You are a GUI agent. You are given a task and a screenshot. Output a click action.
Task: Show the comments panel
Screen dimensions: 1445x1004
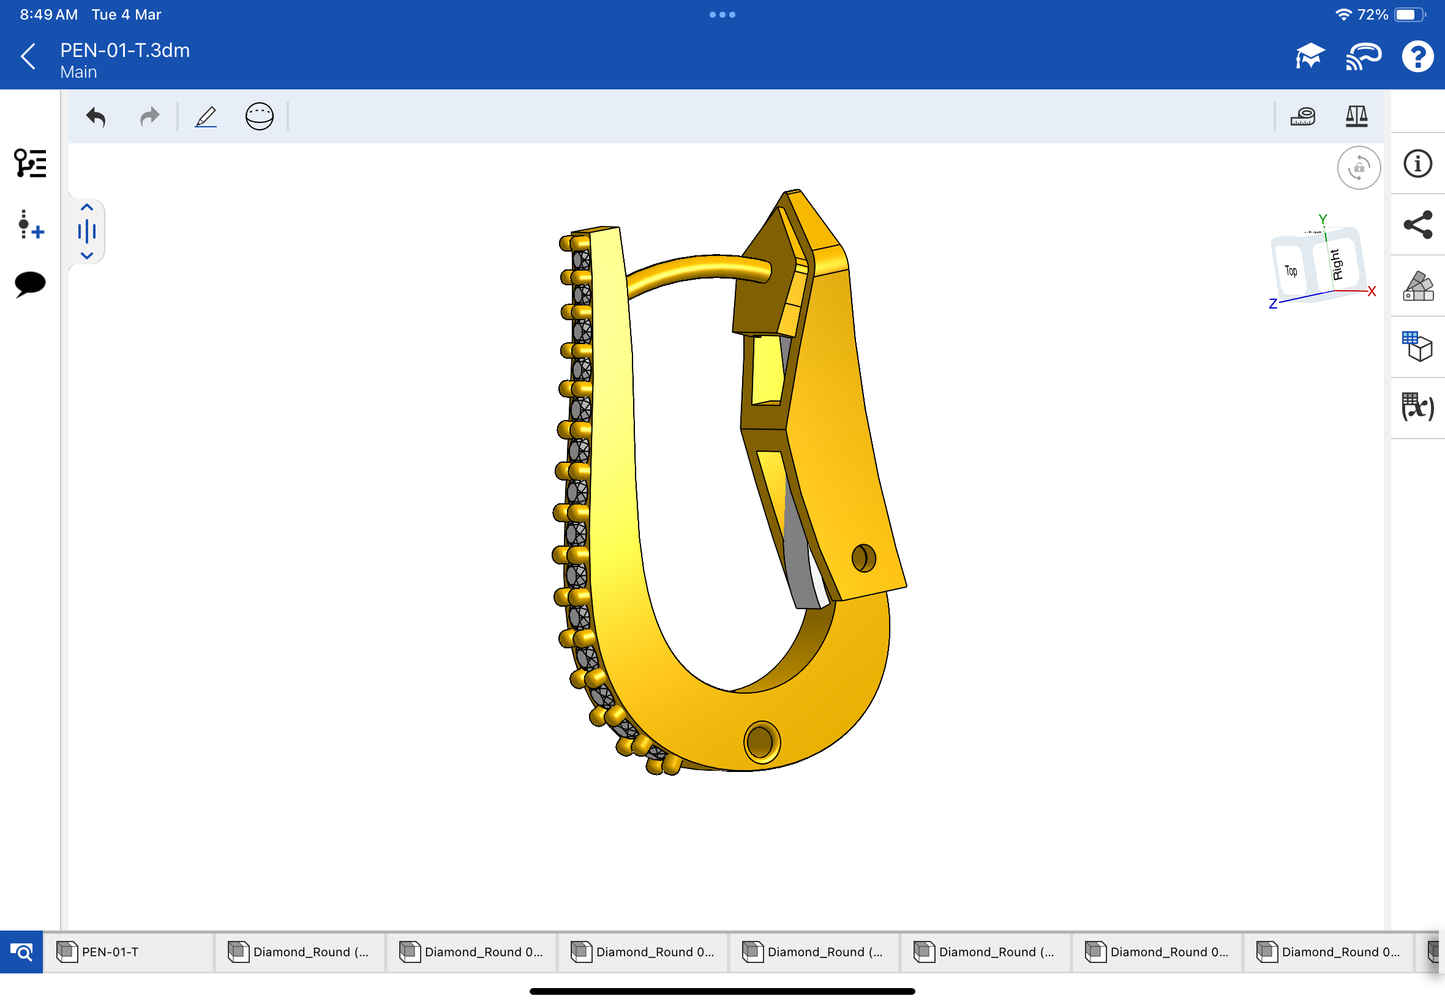click(30, 284)
